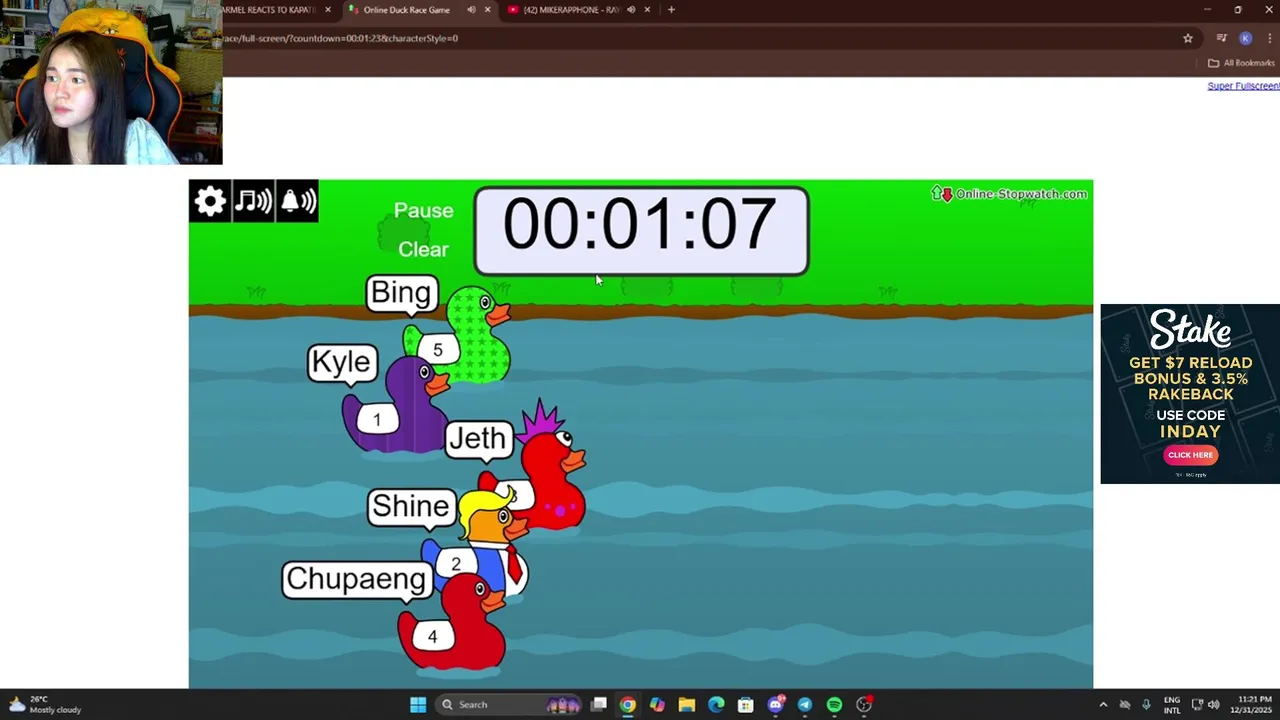This screenshot has width=1280, height=720.
Task: Open Spotify from taskbar
Action: pos(834,705)
